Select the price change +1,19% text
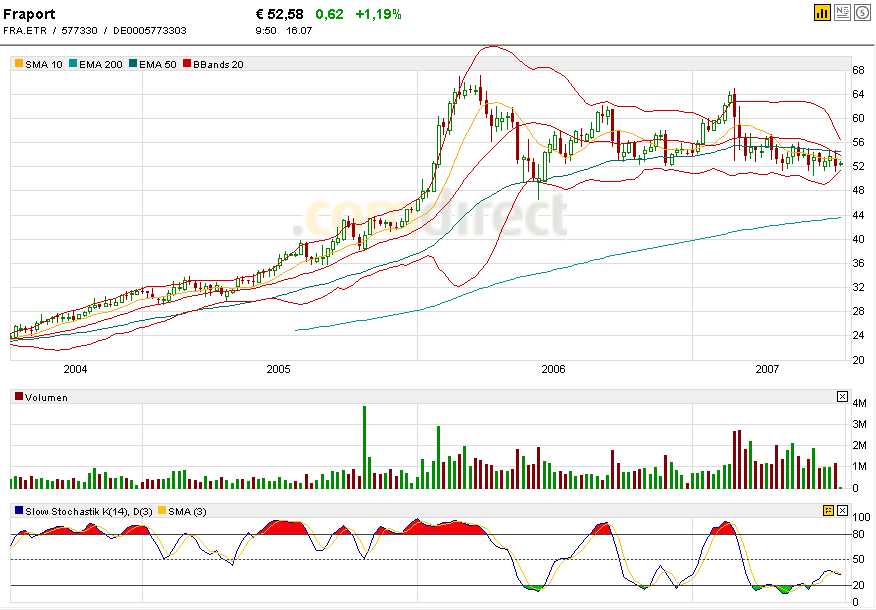Image resolution: width=876 pixels, height=610 pixels. tap(380, 14)
